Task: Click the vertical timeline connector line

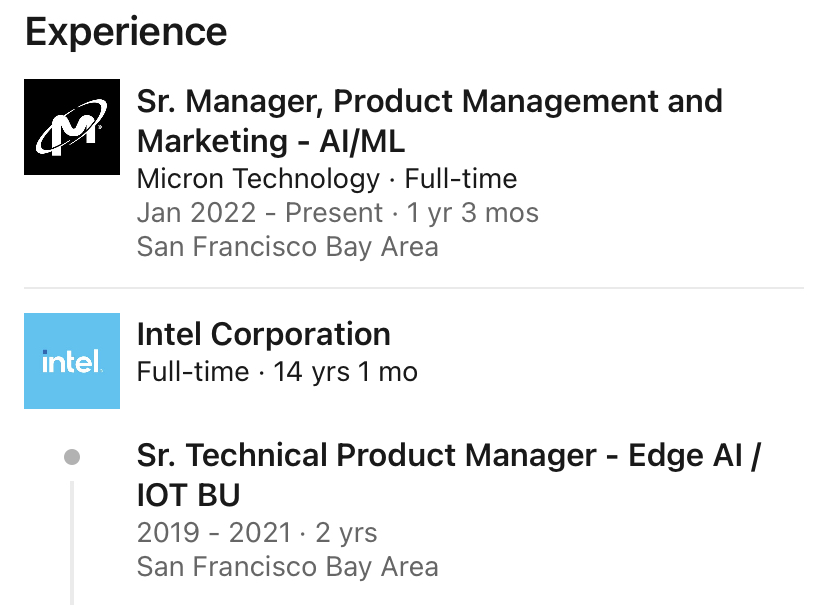Action: pos(72,543)
